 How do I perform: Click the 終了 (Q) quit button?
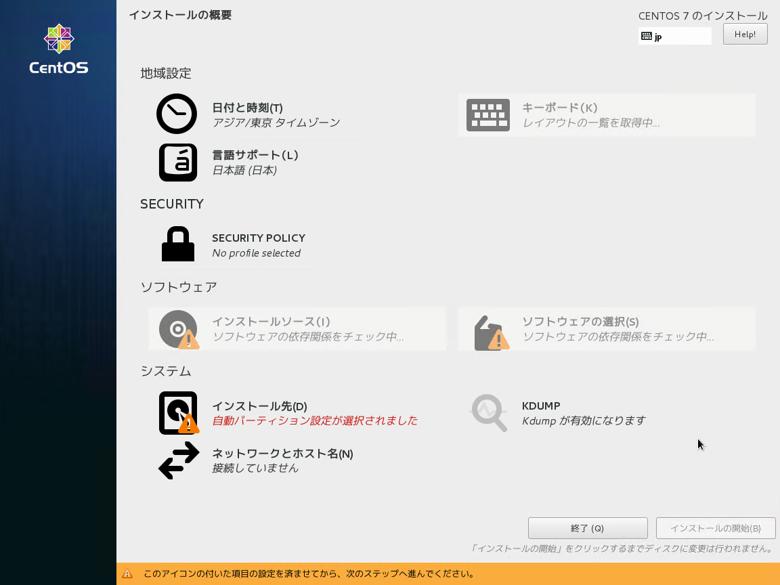[x=587, y=528]
